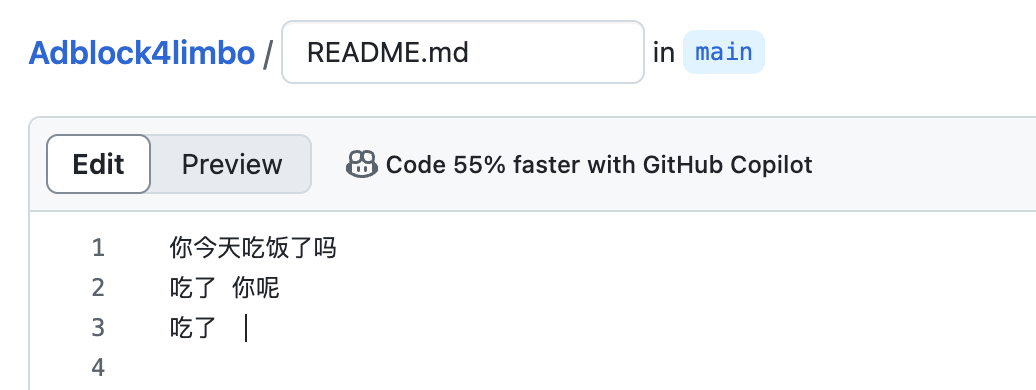Click the main branch label
The height and width of the screenshot is (390, 1036).
click(723, 52)
